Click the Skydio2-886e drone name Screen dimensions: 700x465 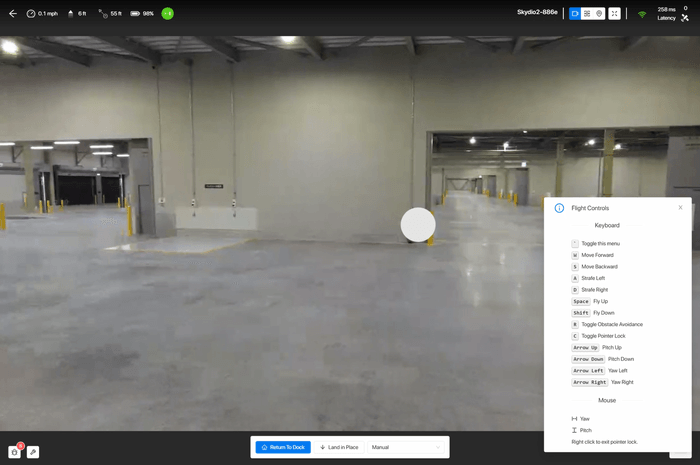(537, 12)
